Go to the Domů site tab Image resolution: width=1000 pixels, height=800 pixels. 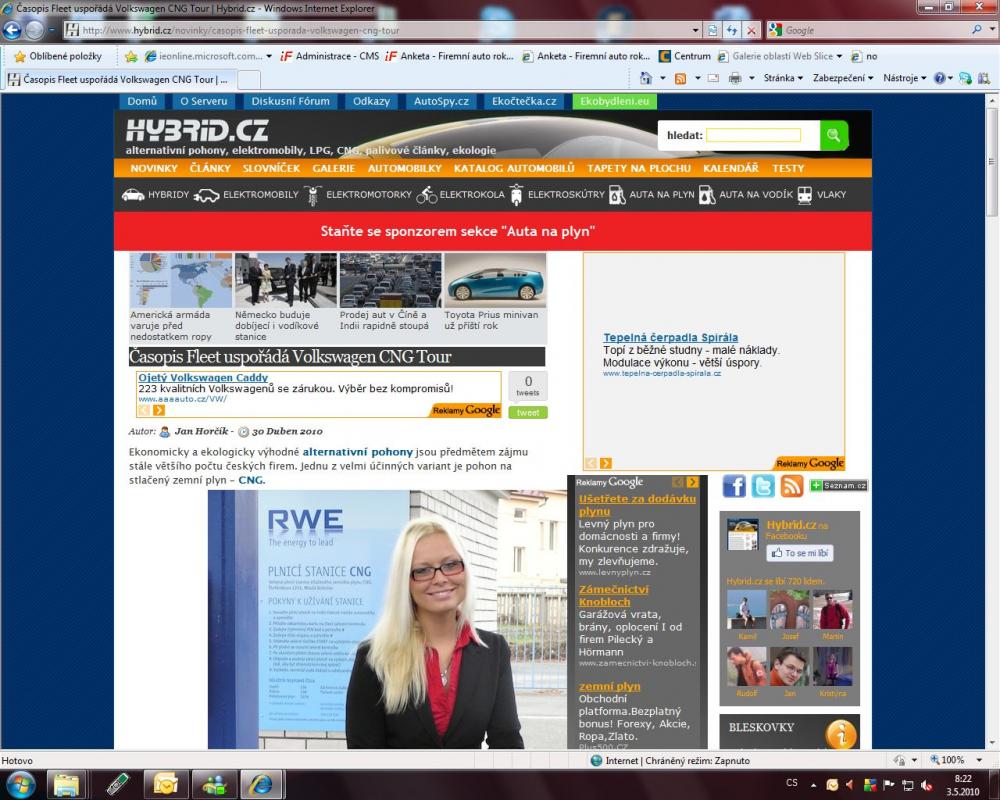pyautogui.click(x=142, y=101)
